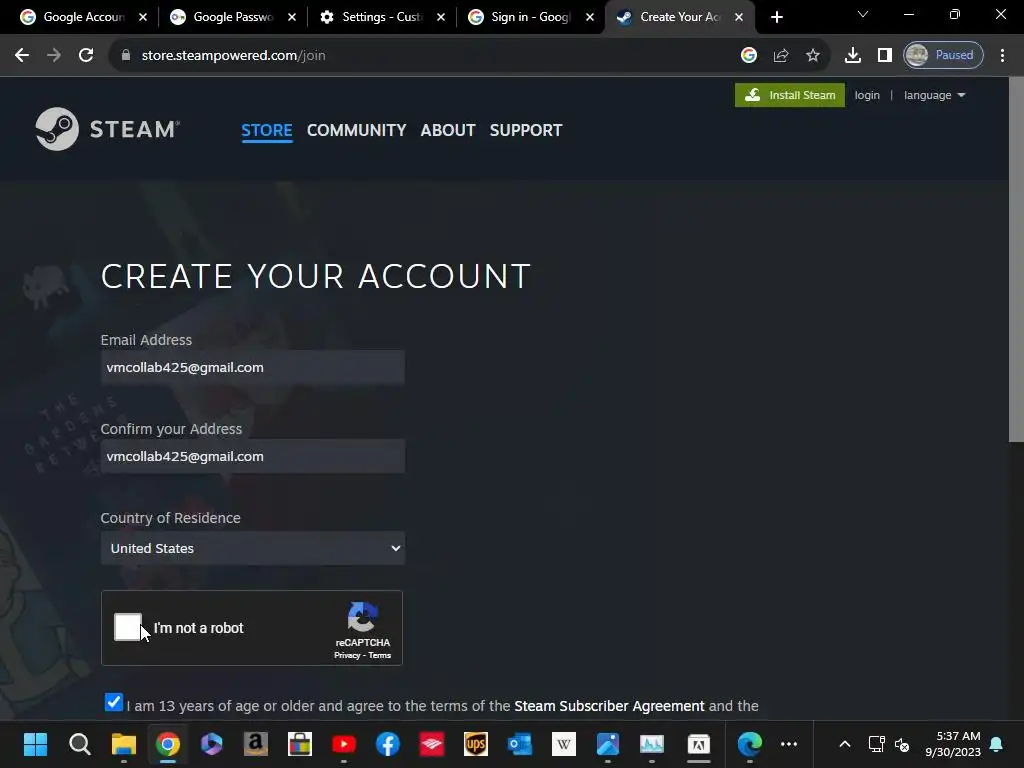1024x768 pixels.
Task: Open Wikipedia app in taskbar
Action: click(x=564, y=744)
